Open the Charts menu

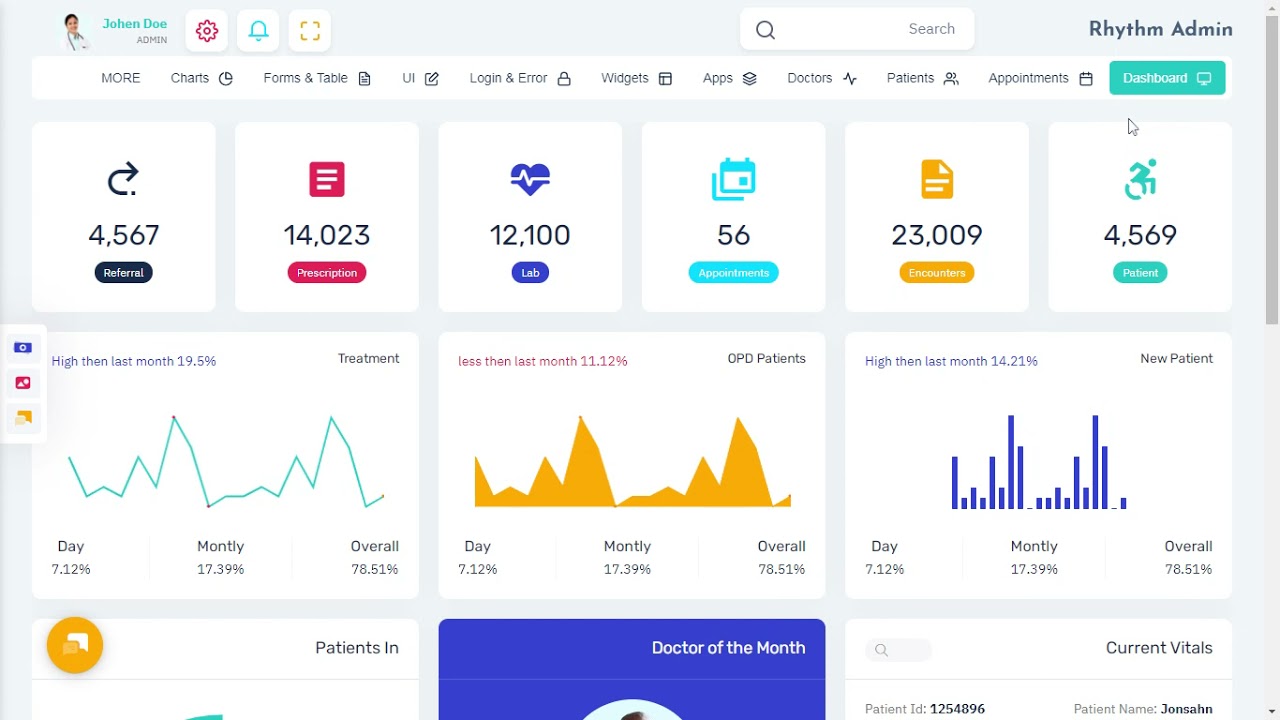[x=201, y=78]
